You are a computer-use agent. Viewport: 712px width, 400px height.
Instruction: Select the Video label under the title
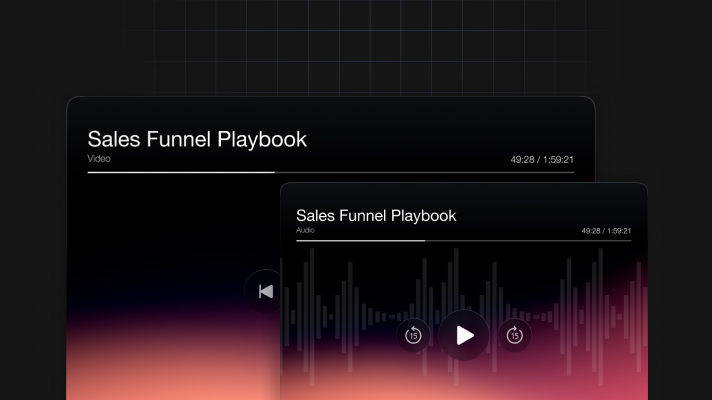(99, 158)
